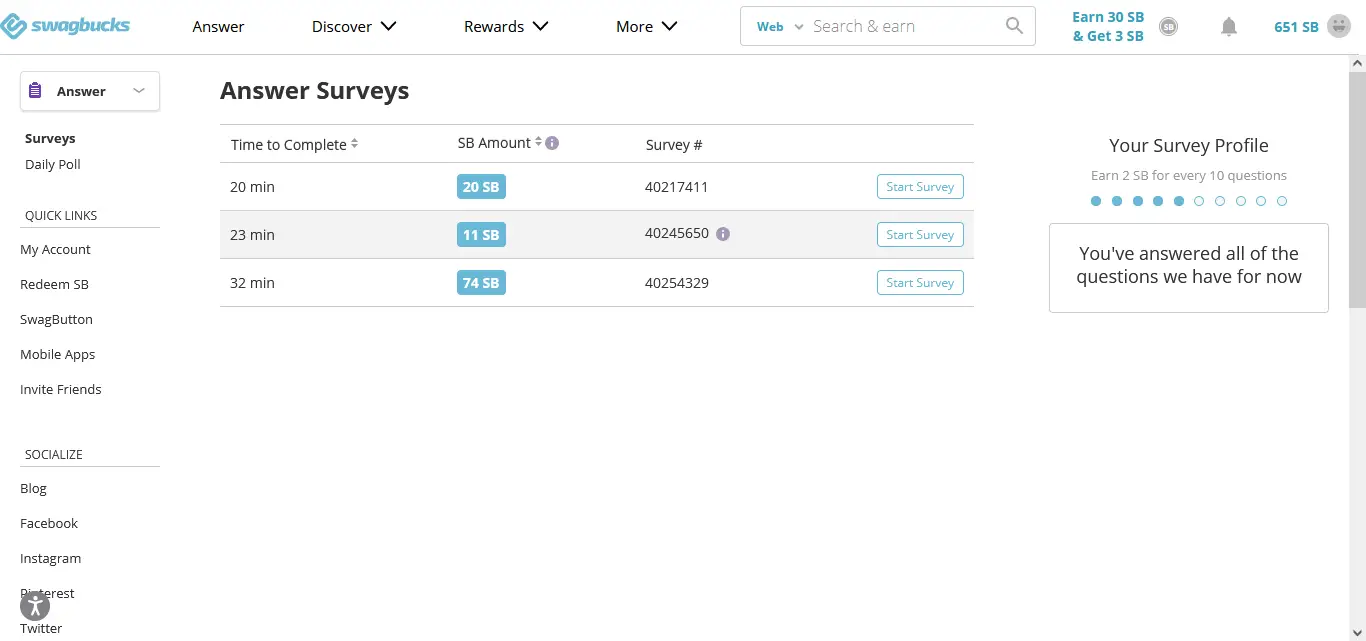
Task: Click Redeem SB in Quick Links
Action: pos(54,284)
